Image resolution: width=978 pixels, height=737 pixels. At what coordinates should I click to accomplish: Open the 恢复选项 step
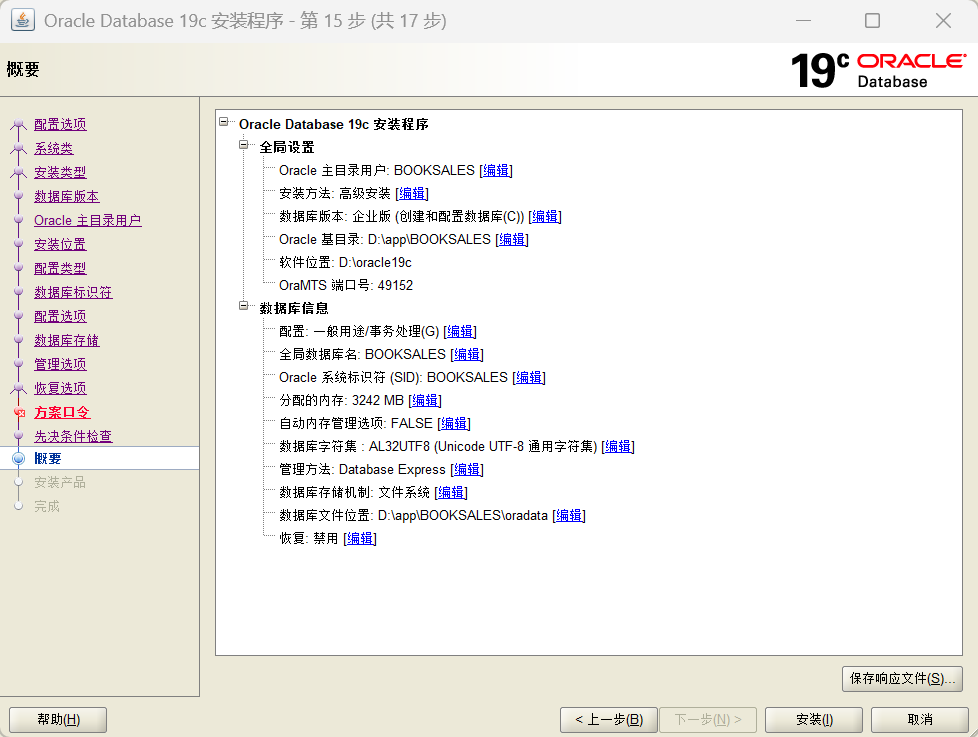point(60,388)
